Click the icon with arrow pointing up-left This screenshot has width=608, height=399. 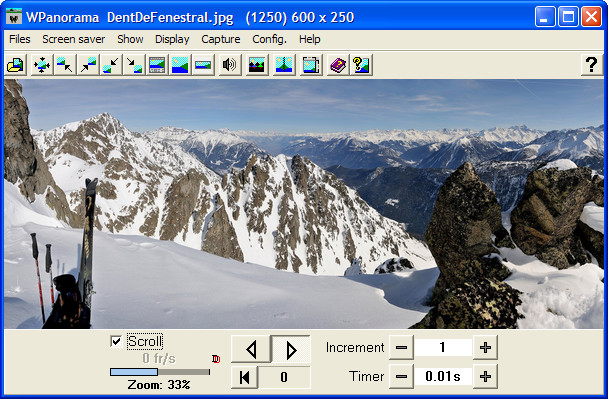point(65,64)
